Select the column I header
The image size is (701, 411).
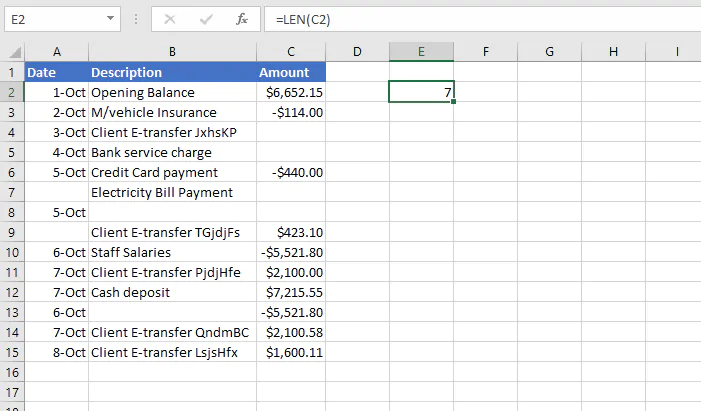click(677, 51)
